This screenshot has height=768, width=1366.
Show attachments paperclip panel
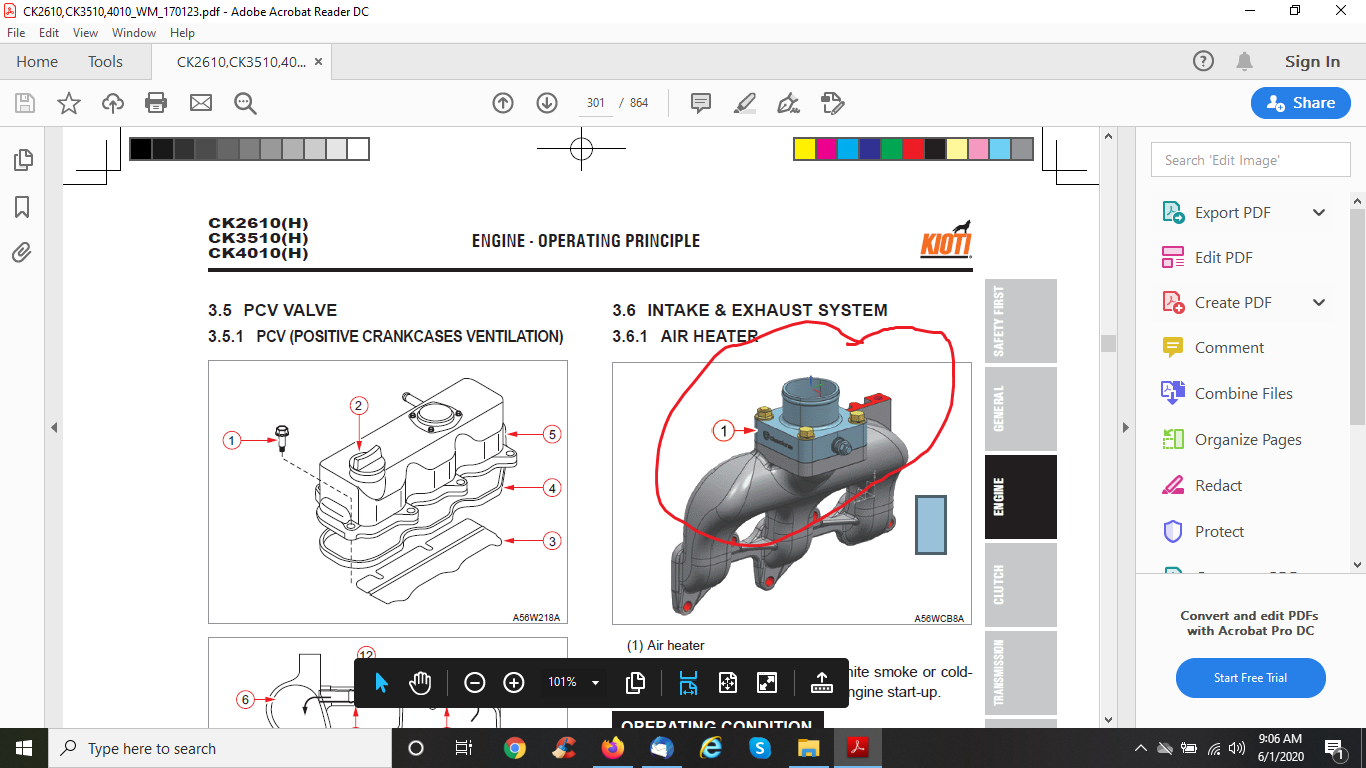pyautogui.click(x=22, y=253)
